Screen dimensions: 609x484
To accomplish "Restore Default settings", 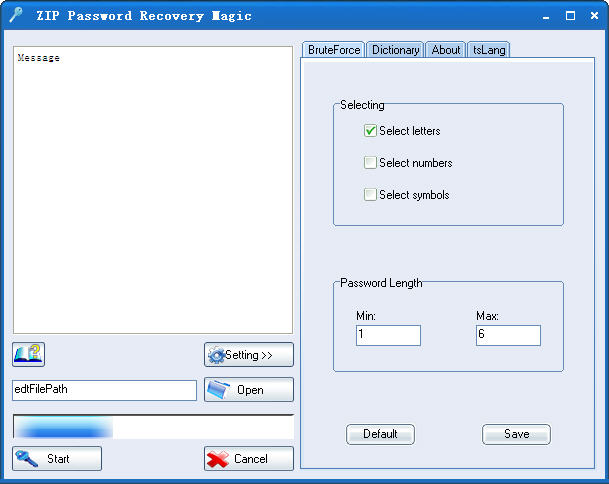I will click(380, 434).
